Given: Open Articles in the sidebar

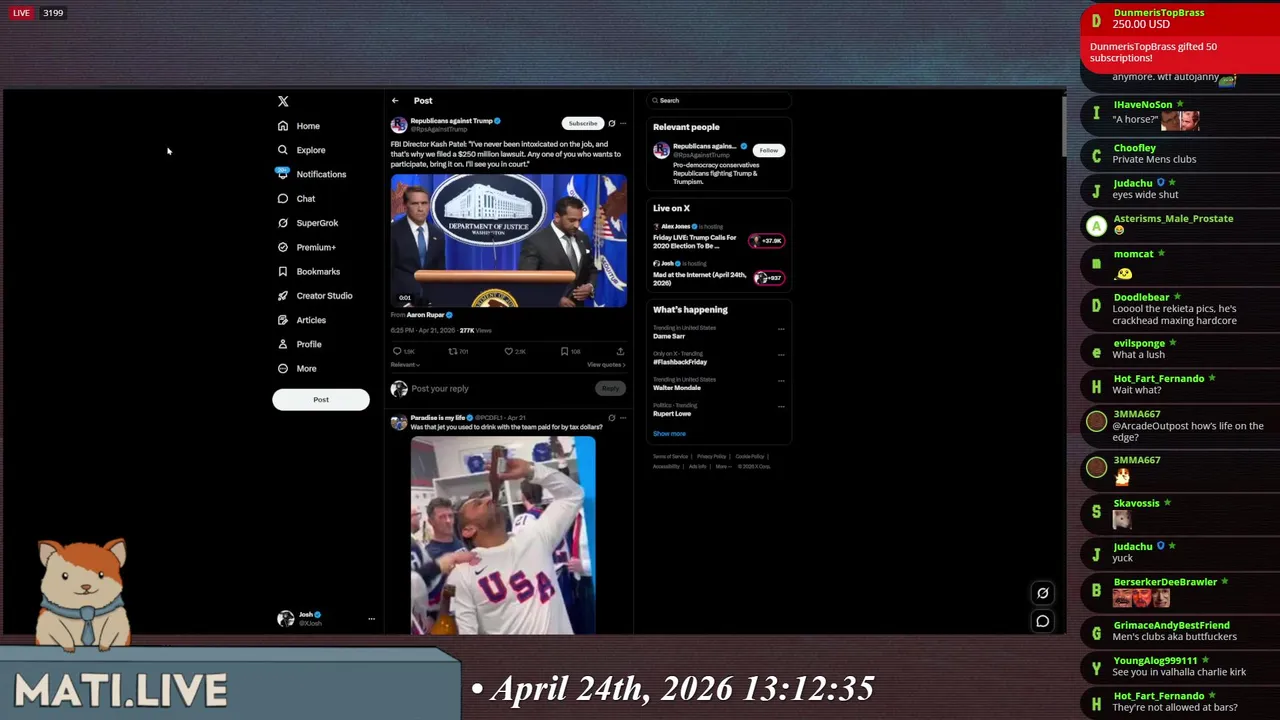Looking at the screenshot, I should pos(302,320).
